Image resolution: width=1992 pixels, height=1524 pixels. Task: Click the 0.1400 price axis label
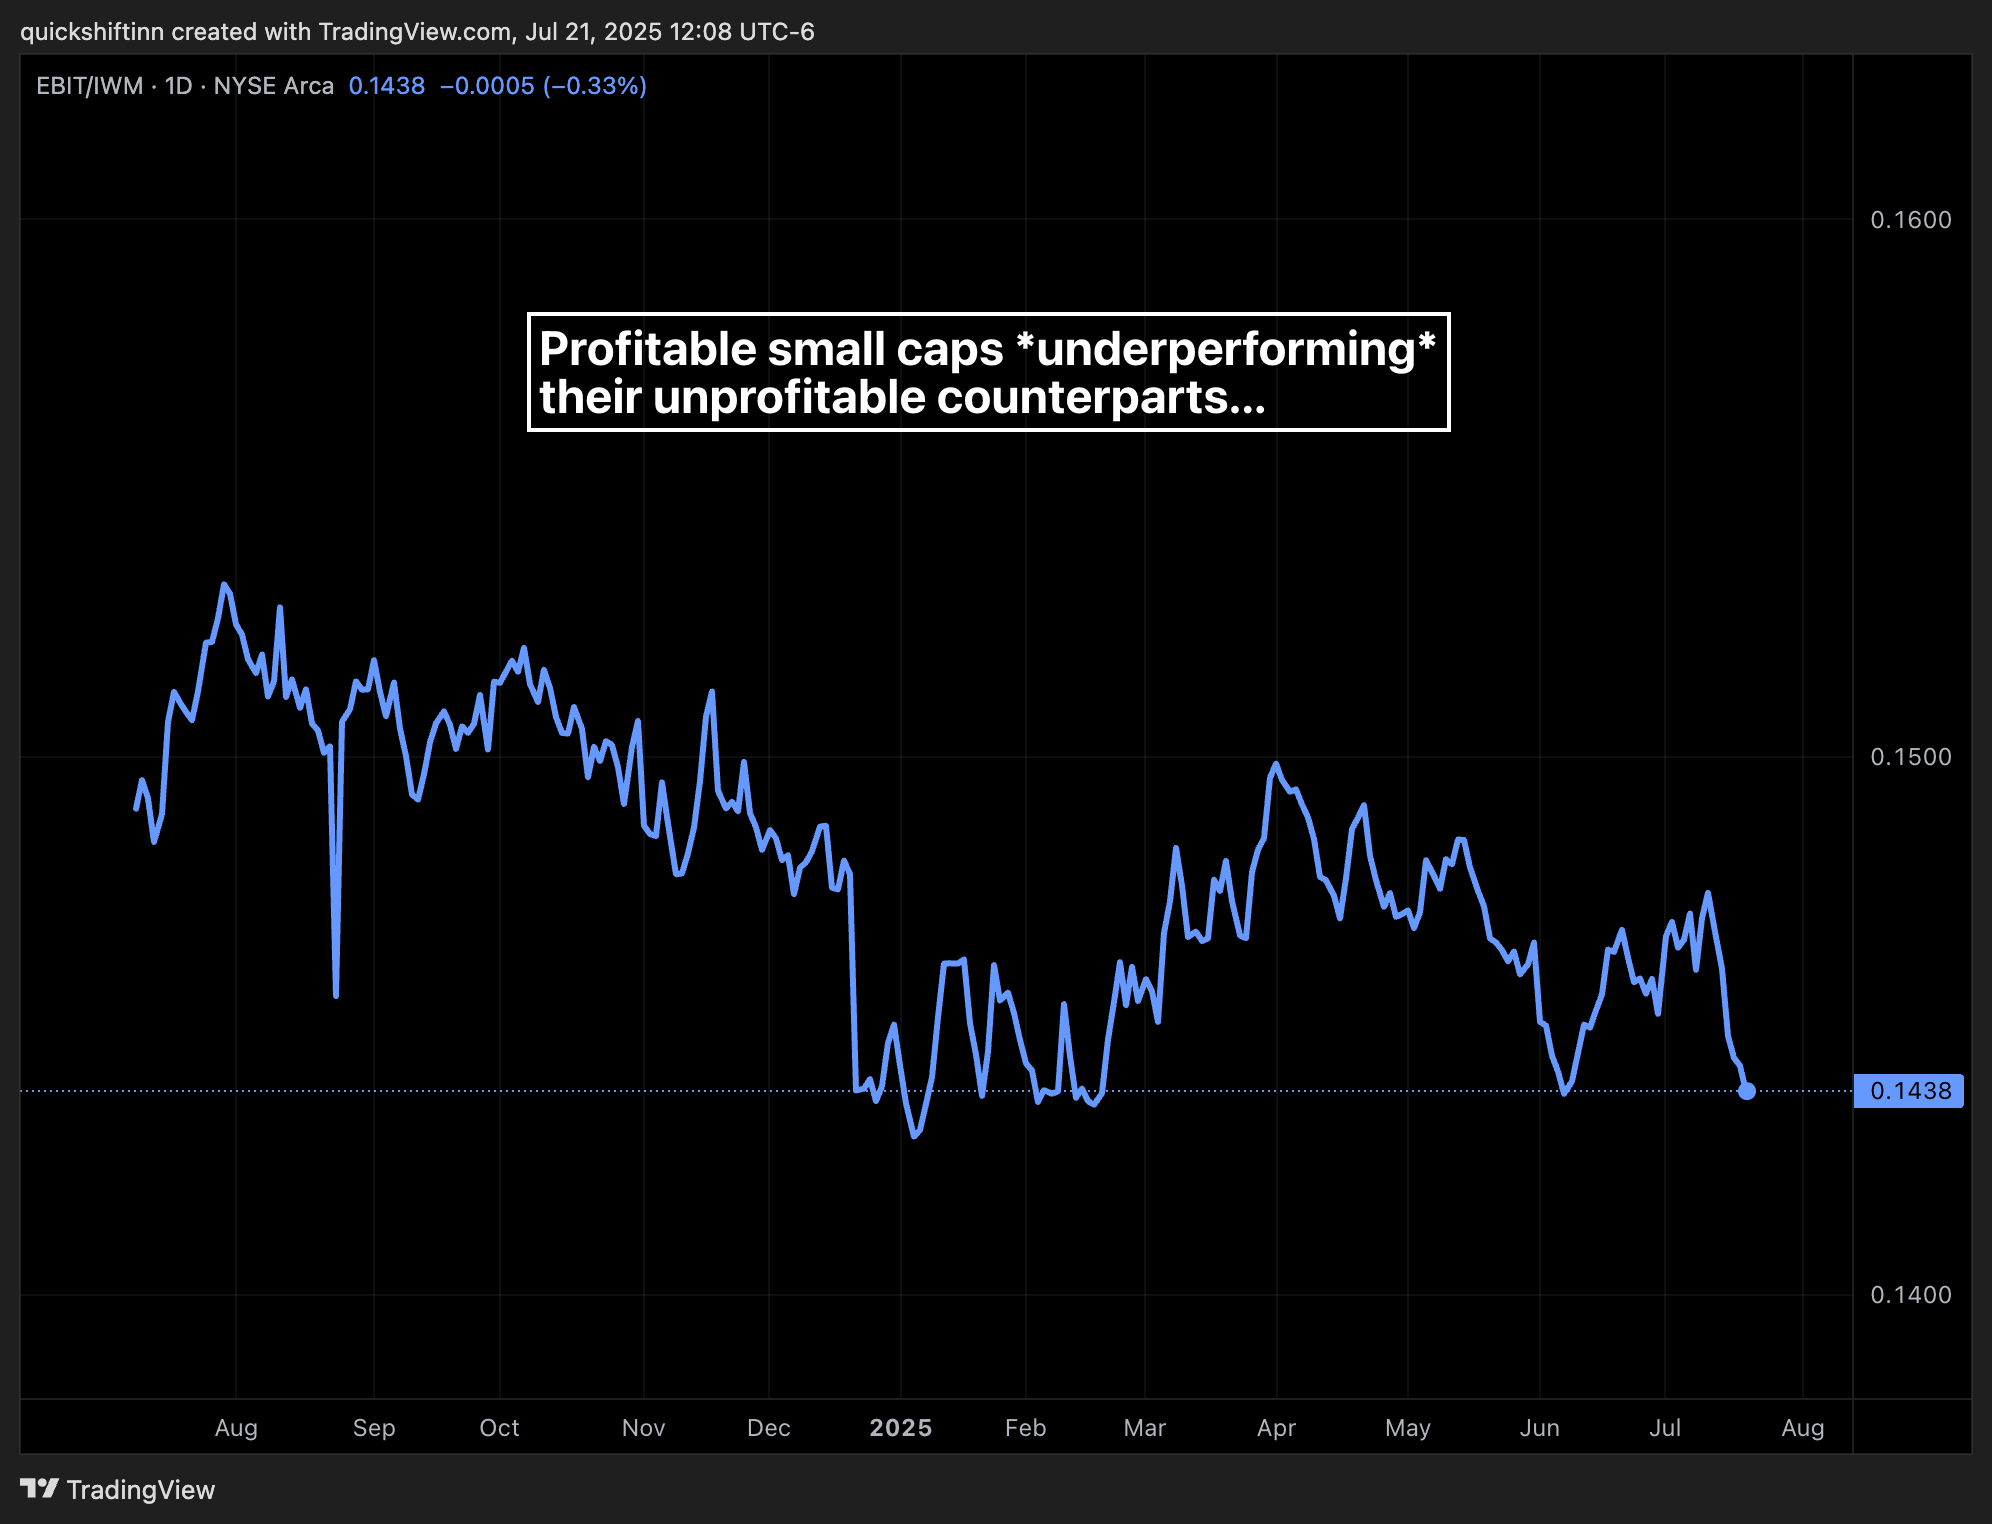coord(1911,1295)
